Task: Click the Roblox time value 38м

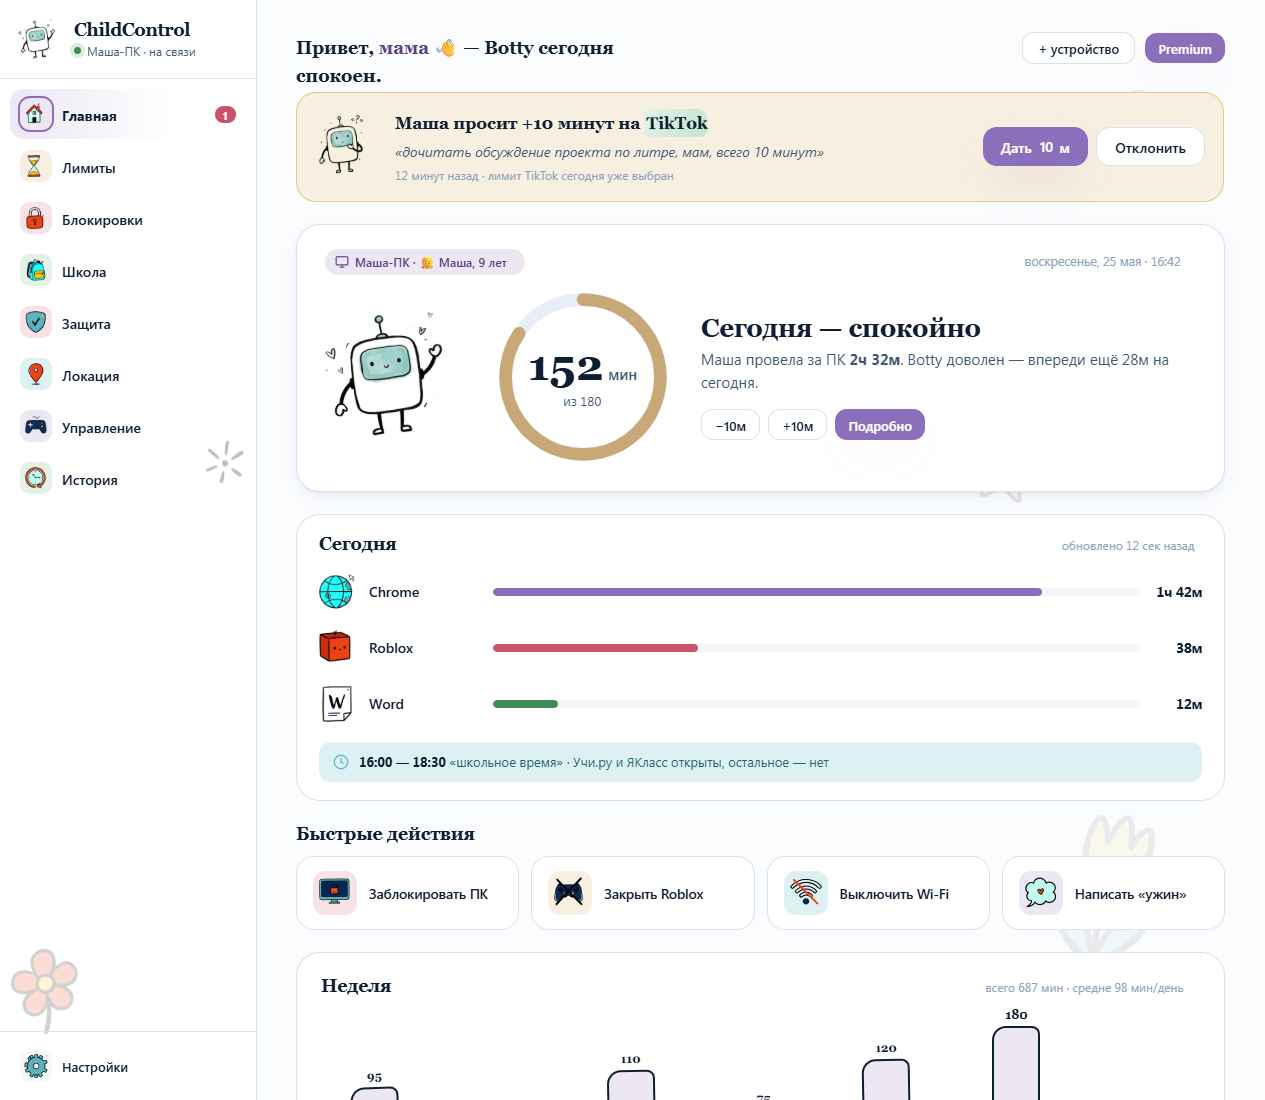Action: [x=1189, y=648]
